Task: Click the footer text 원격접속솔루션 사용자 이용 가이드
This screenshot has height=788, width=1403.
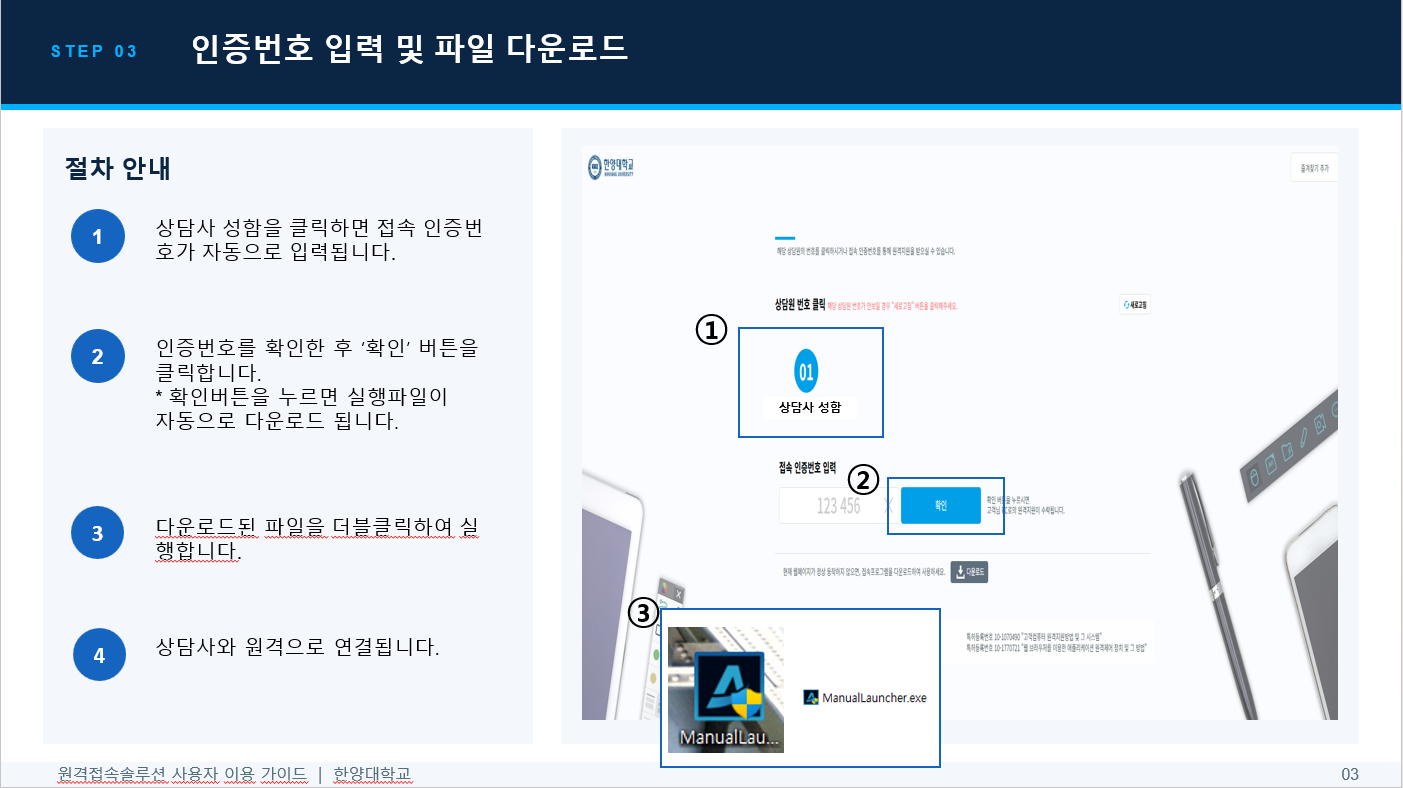Action: [182, 774]
